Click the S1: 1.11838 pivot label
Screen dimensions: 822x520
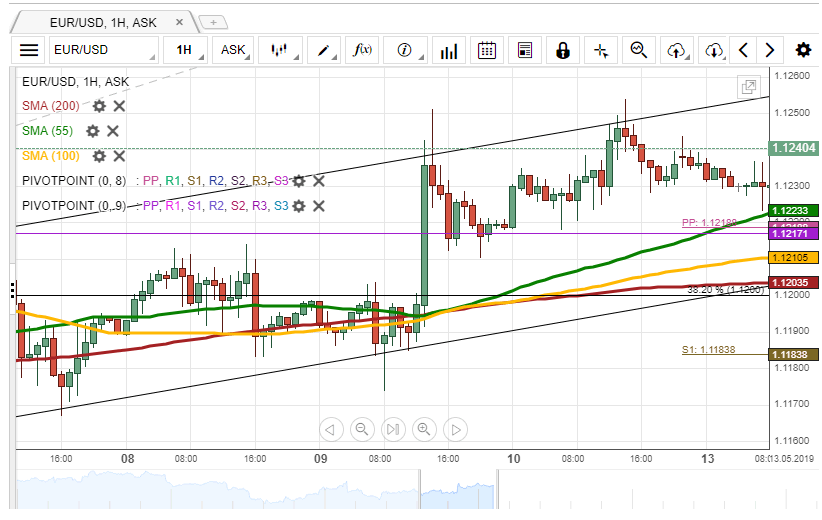tap(709, 350)
